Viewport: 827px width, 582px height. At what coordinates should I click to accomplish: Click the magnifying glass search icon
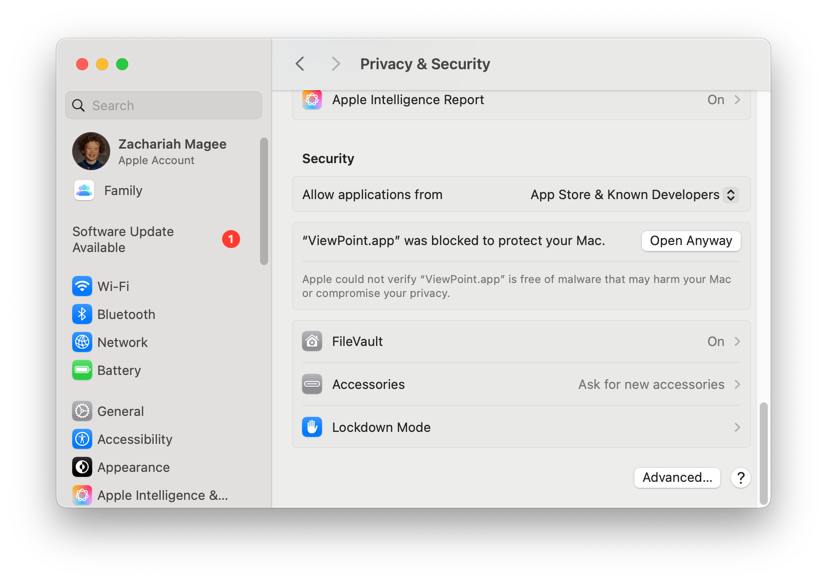[78, 106]
